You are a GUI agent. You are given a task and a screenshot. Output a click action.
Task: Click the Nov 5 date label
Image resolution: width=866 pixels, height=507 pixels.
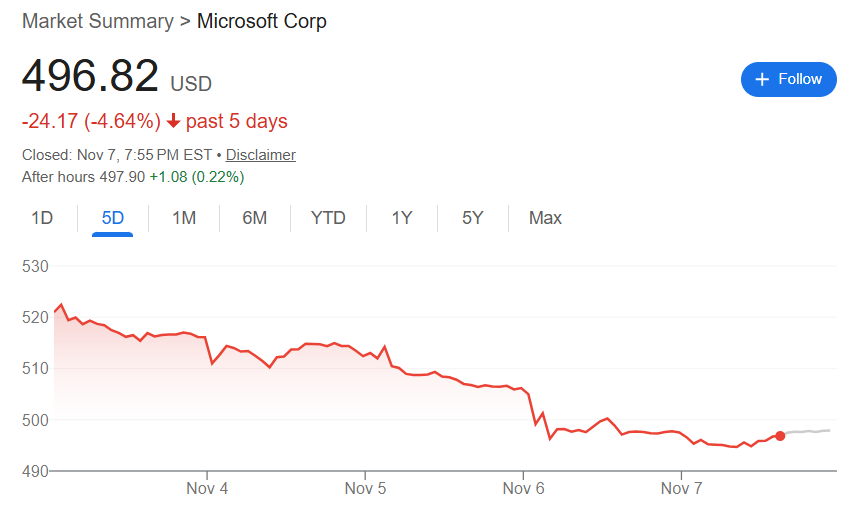coord(366,489)
